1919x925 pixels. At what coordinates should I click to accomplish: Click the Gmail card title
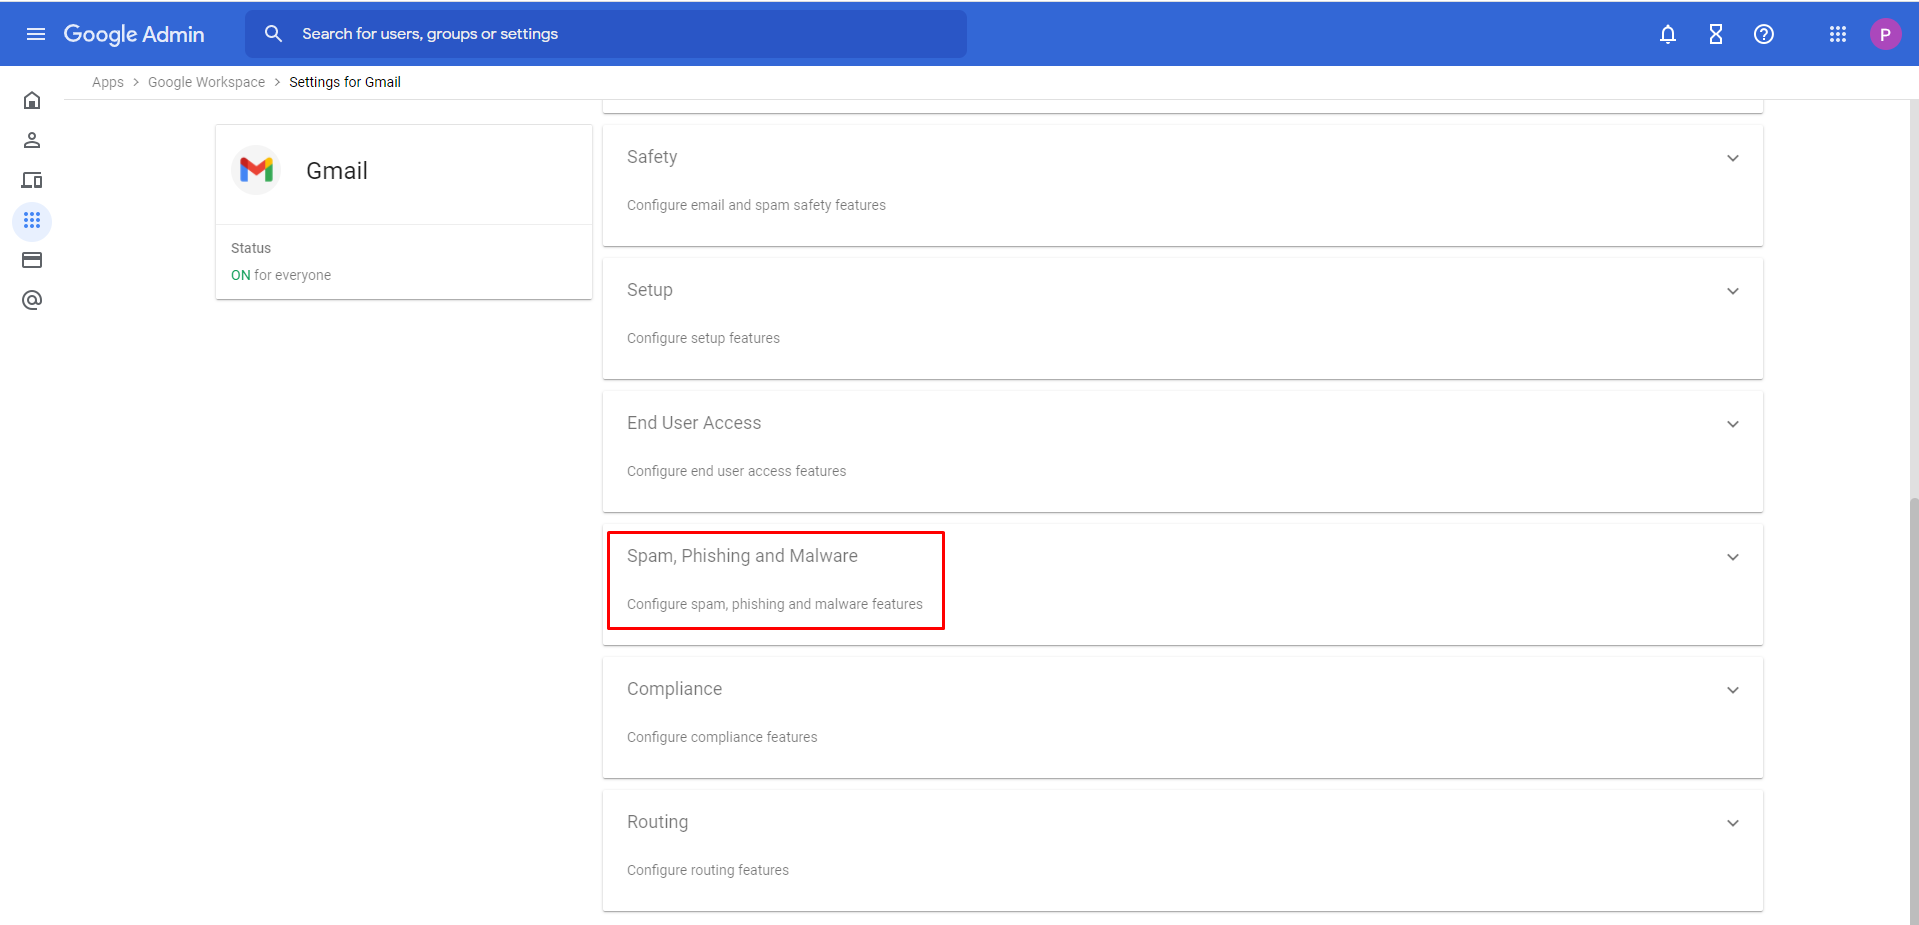[x=337, y=171]
